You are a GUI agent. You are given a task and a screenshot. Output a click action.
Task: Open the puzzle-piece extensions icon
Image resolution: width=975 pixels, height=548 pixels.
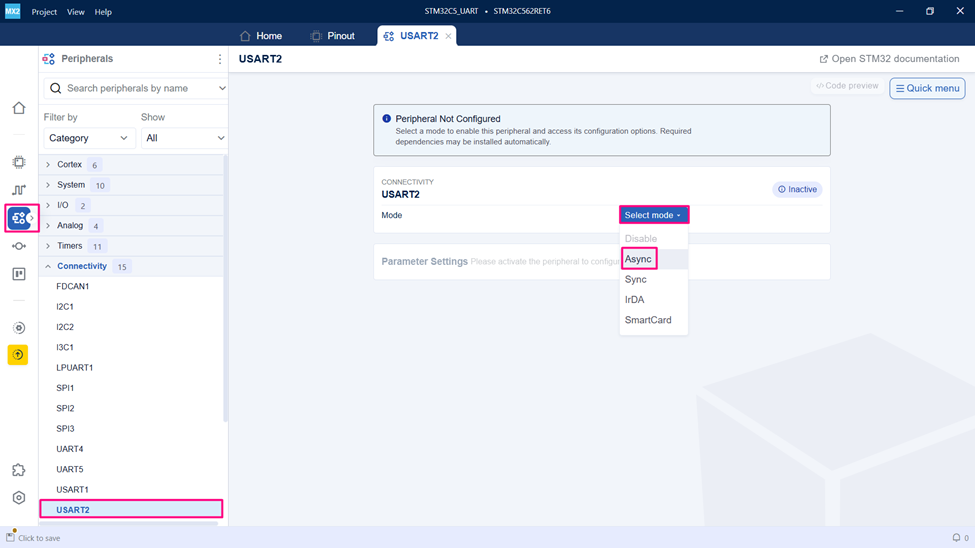coord(19,470)
